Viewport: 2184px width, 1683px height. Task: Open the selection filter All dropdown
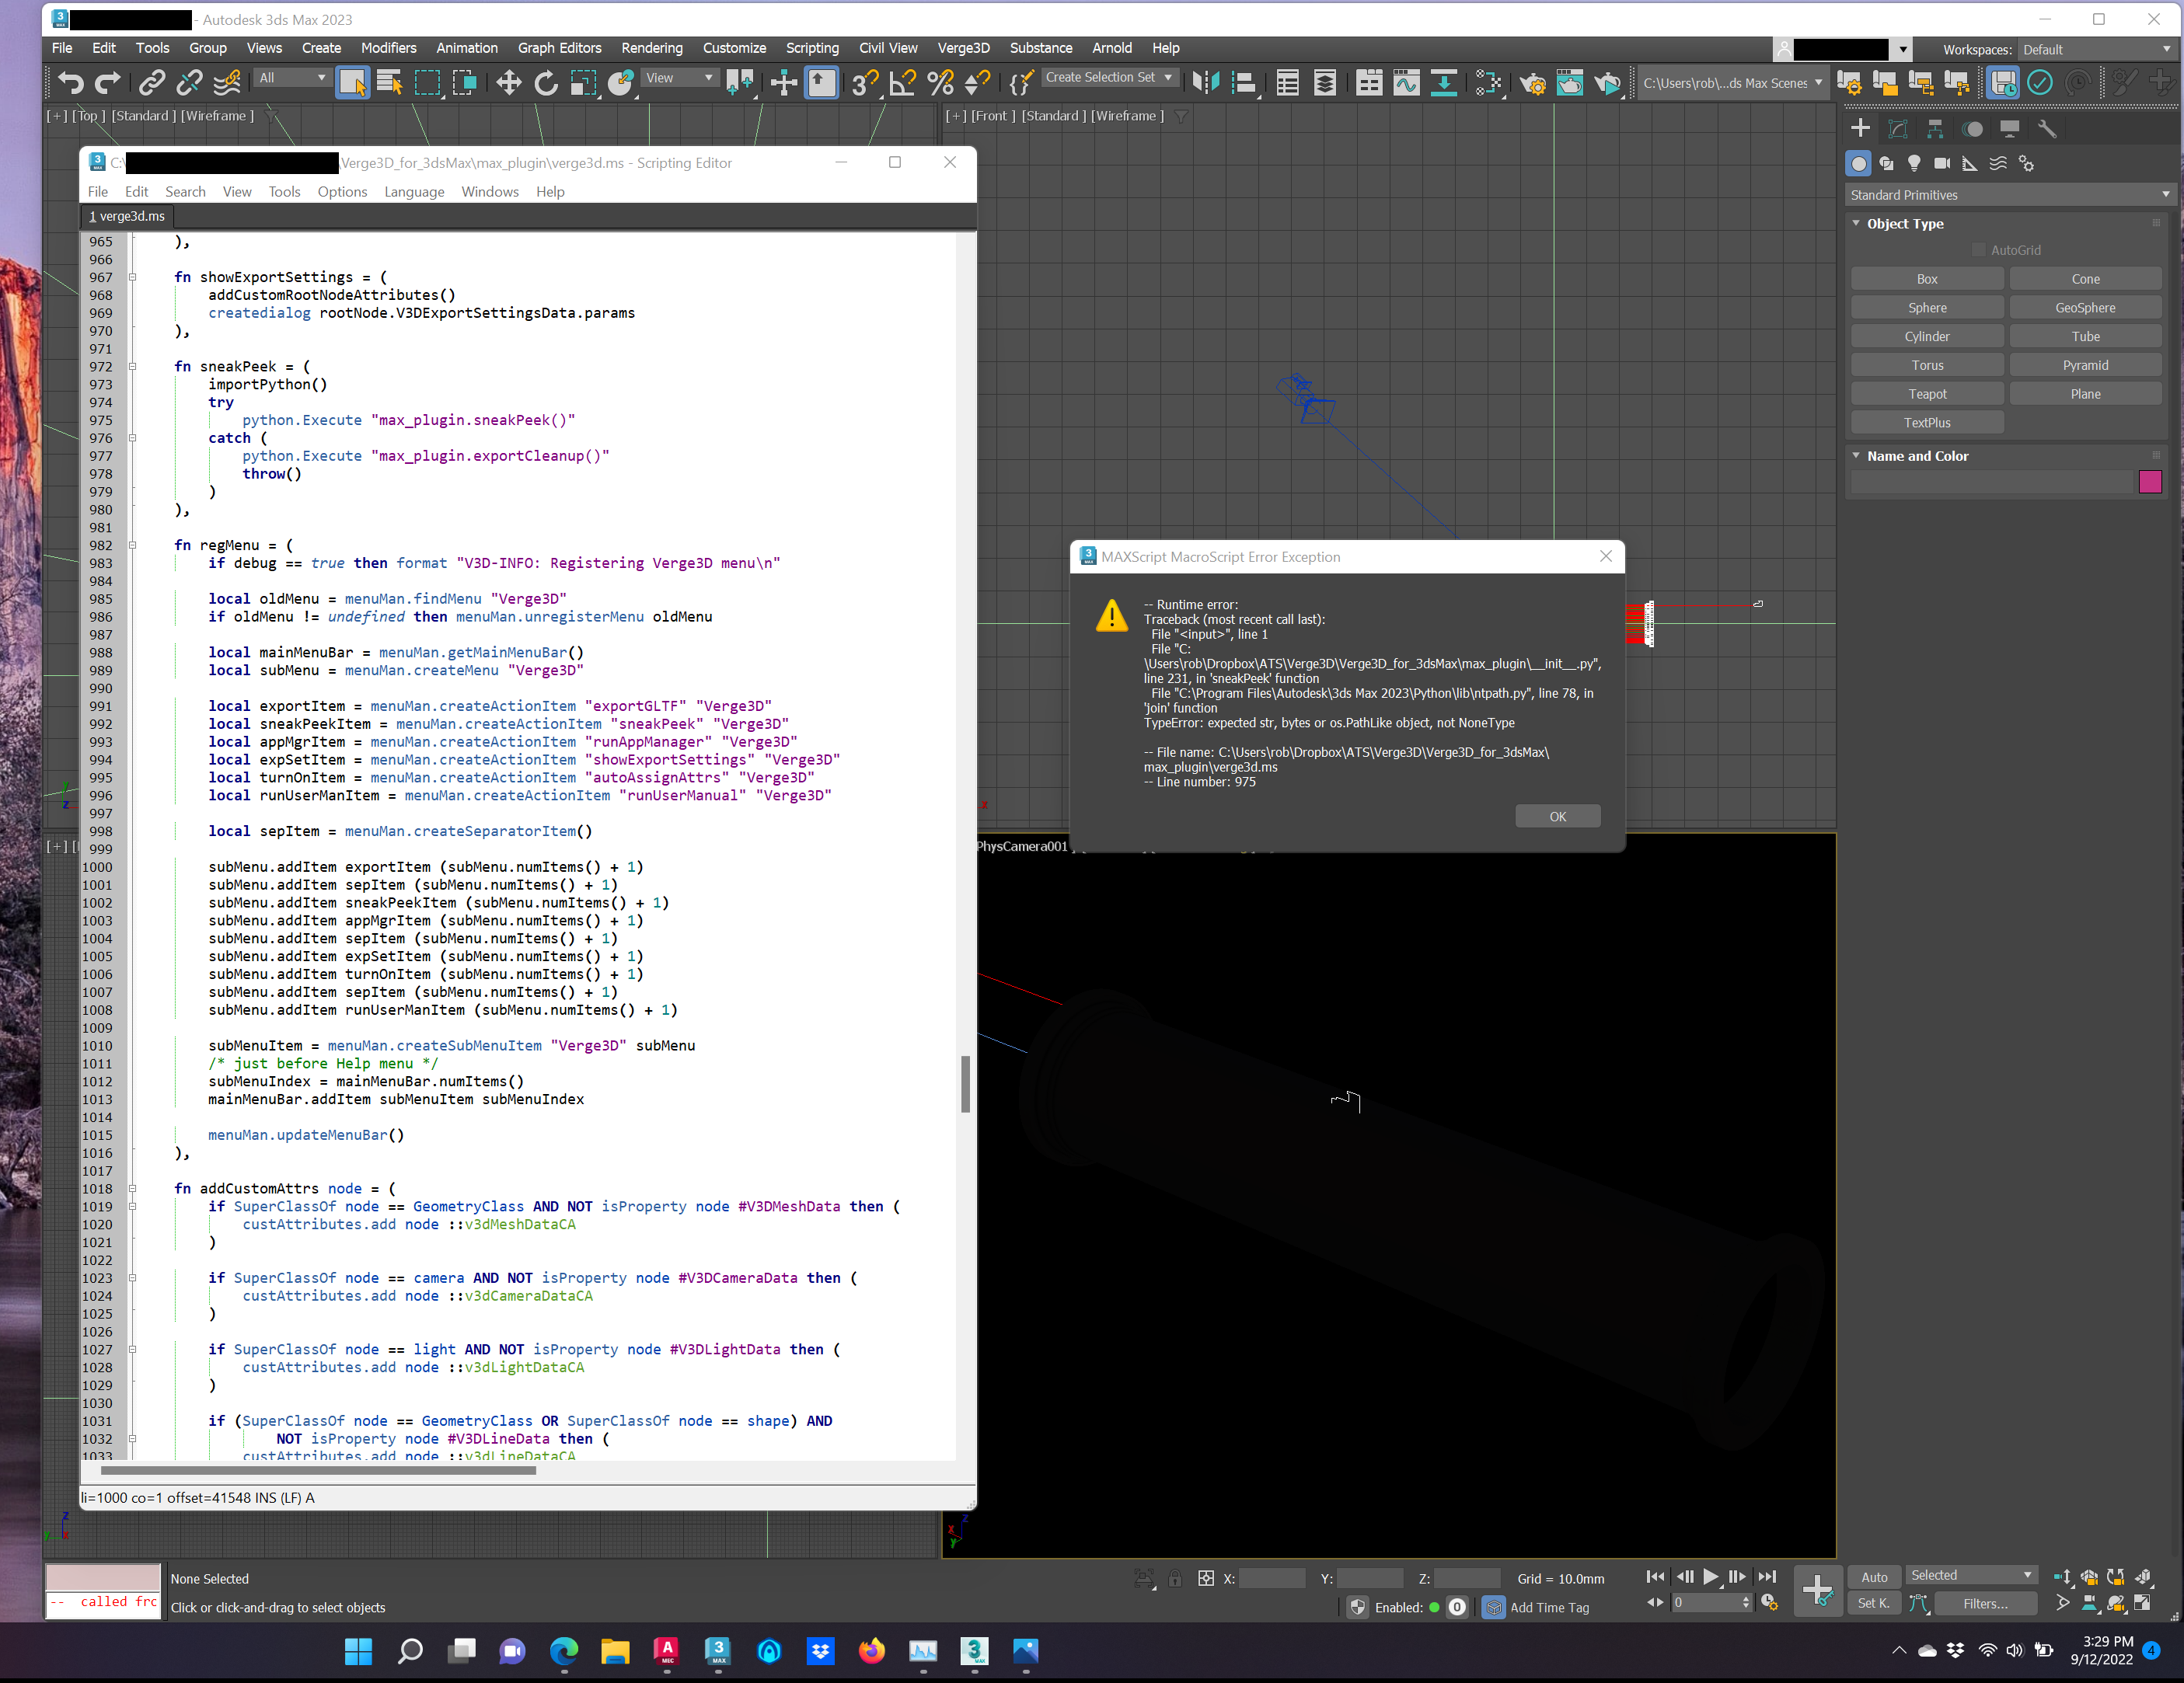pyautogui.click(x=292, y=78)
